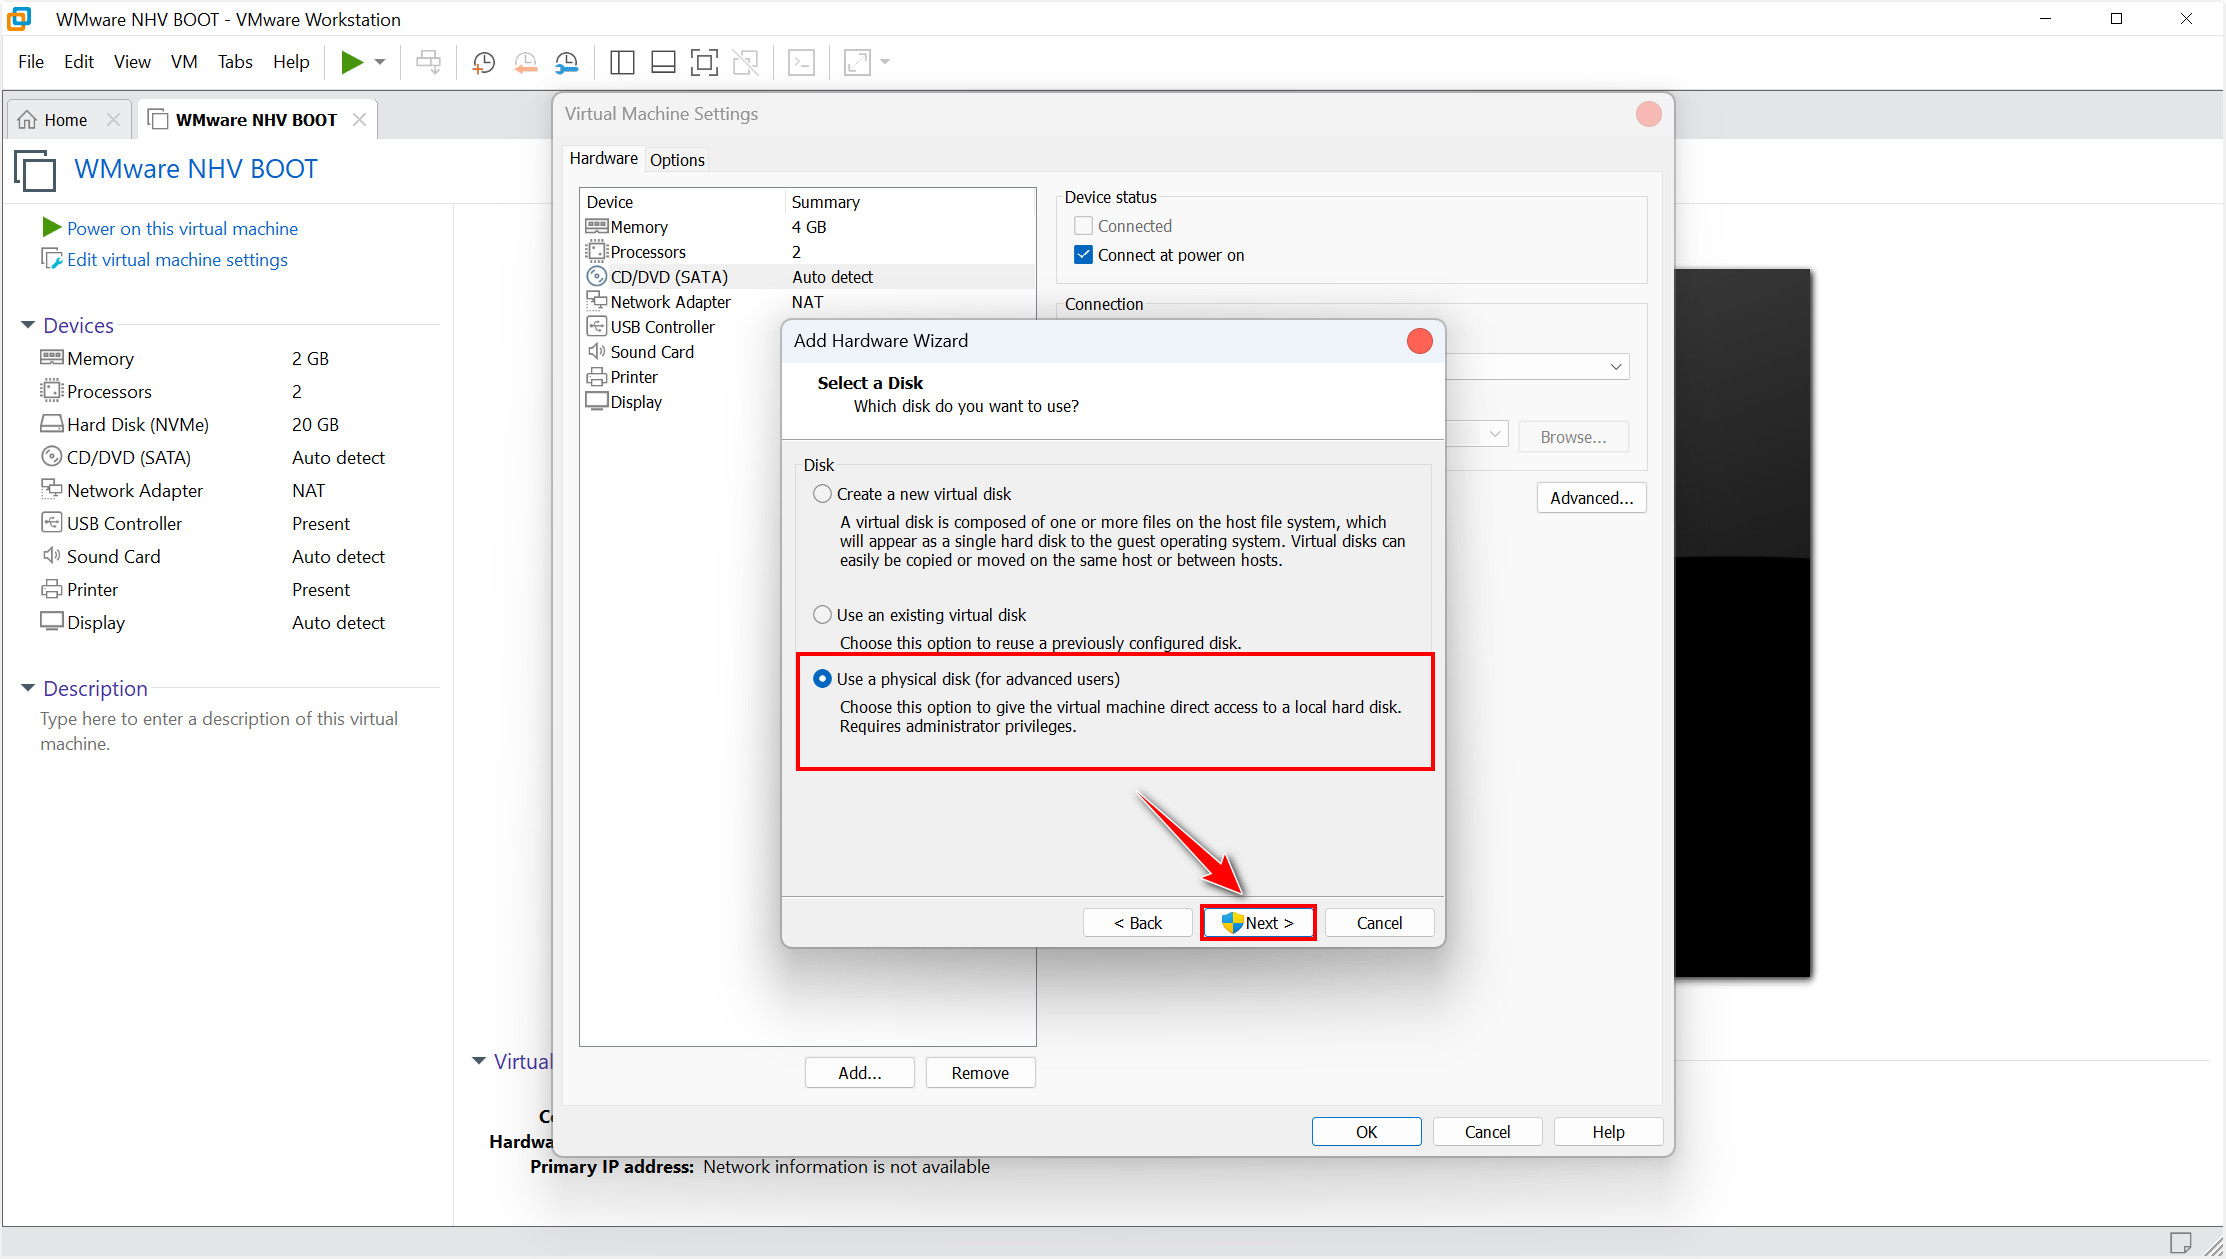Click Edit virtual machine settings link

coord(177,260)
